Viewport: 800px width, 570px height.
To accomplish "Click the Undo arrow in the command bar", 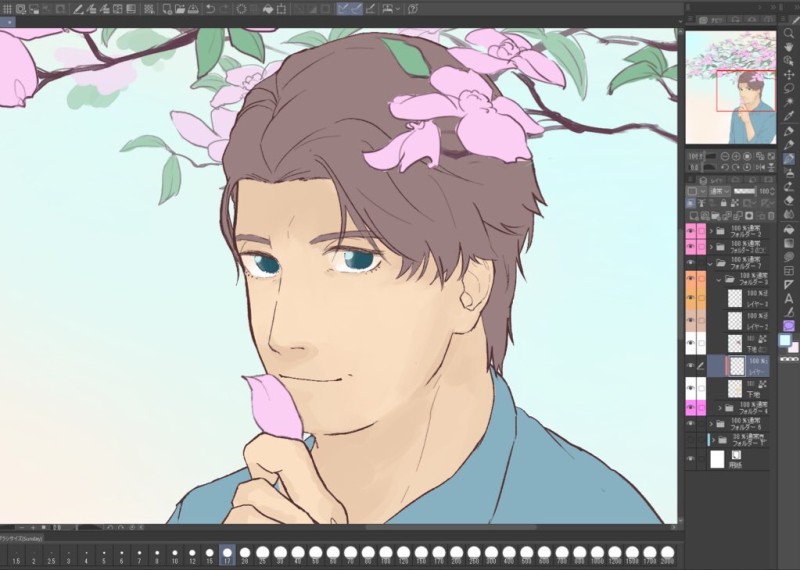I will tap(210, 9).
